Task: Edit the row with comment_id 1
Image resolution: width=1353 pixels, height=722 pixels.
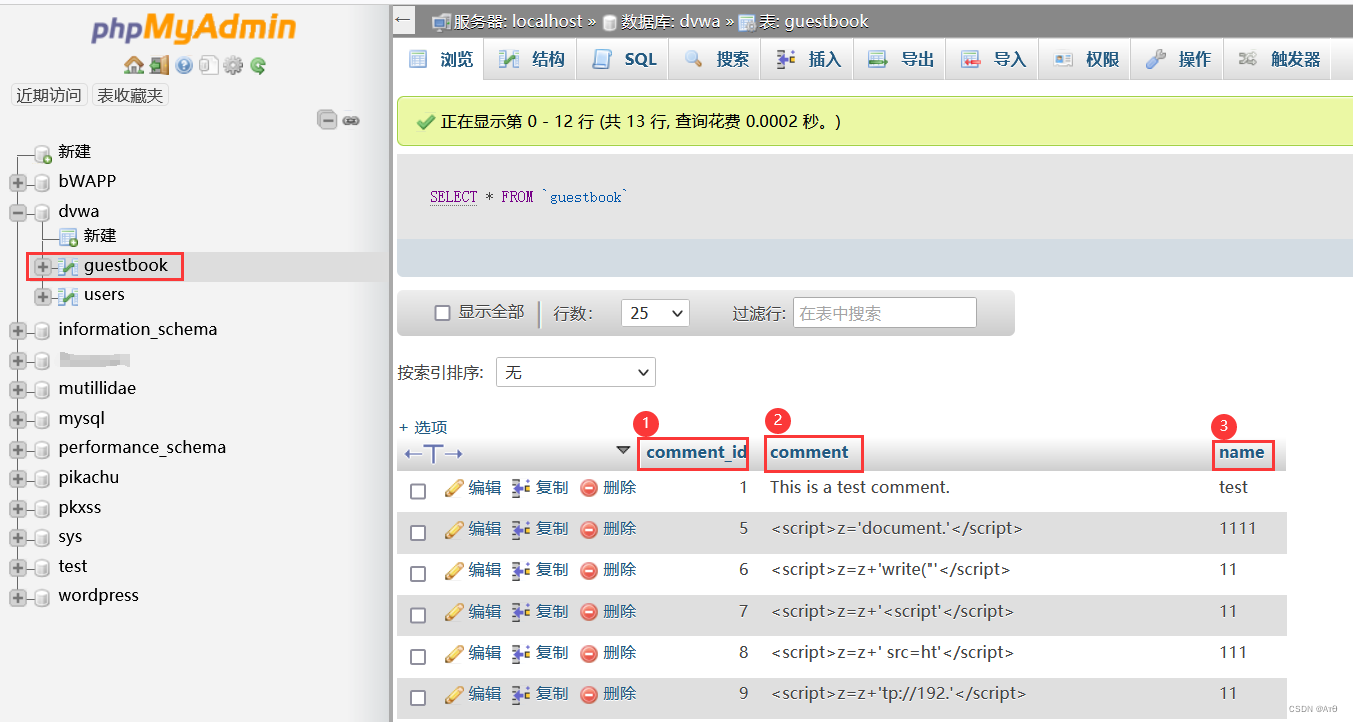Action: (x=473, y=488)
